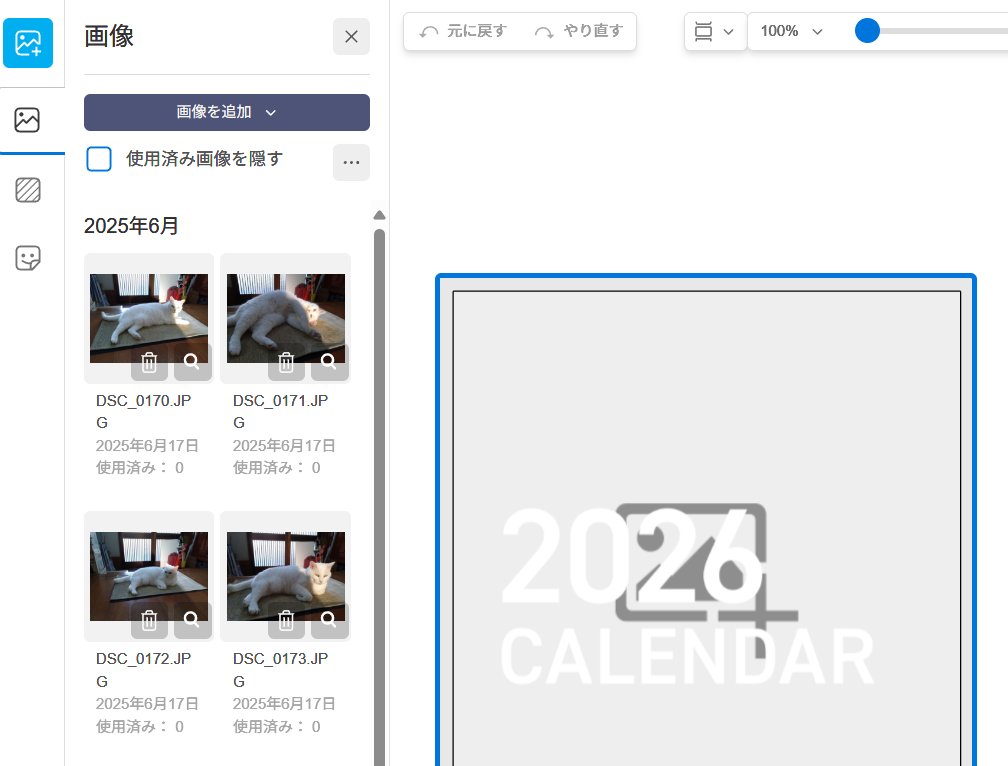
Task: Enable 使用済み画像を隠す checkbox
Action: 99,159
